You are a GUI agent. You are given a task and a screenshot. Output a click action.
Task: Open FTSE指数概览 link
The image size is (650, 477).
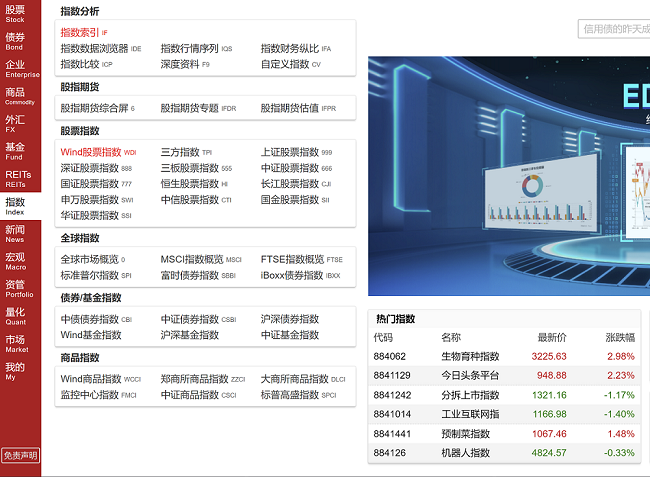pyautogui.click(x=301, y=259)
